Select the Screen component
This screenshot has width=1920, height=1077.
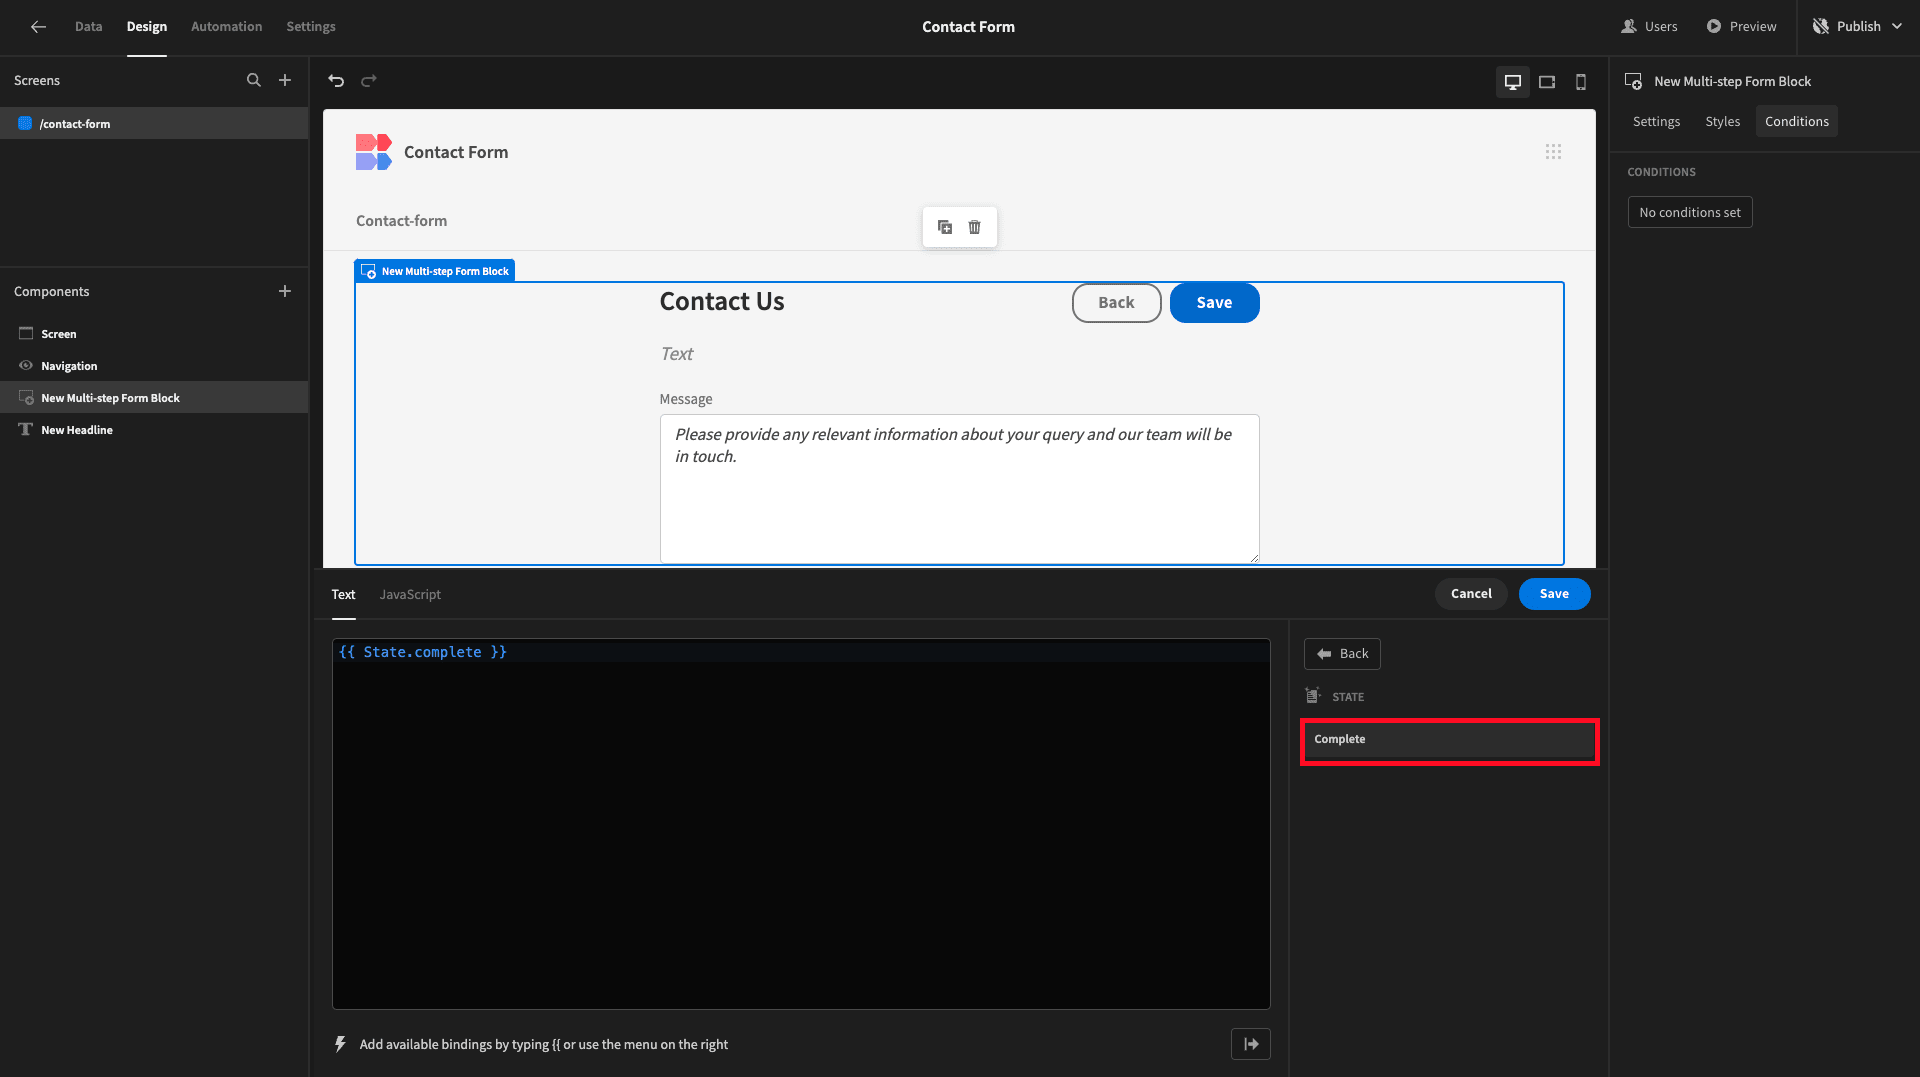coord(154,334)
